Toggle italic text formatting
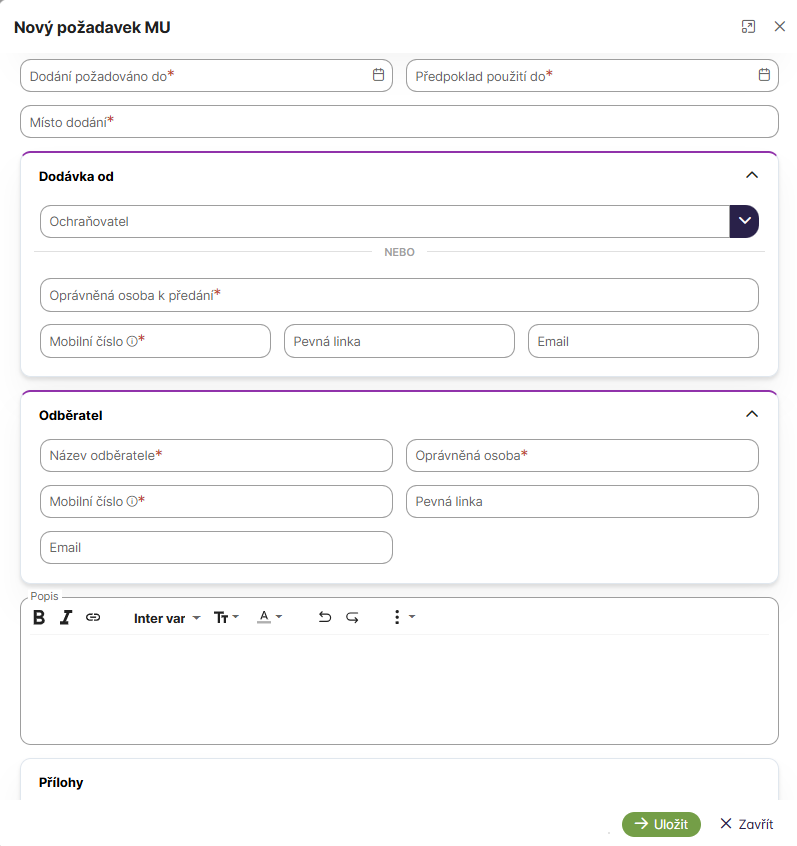Viewport: 797px width, 846px height. 66,618
